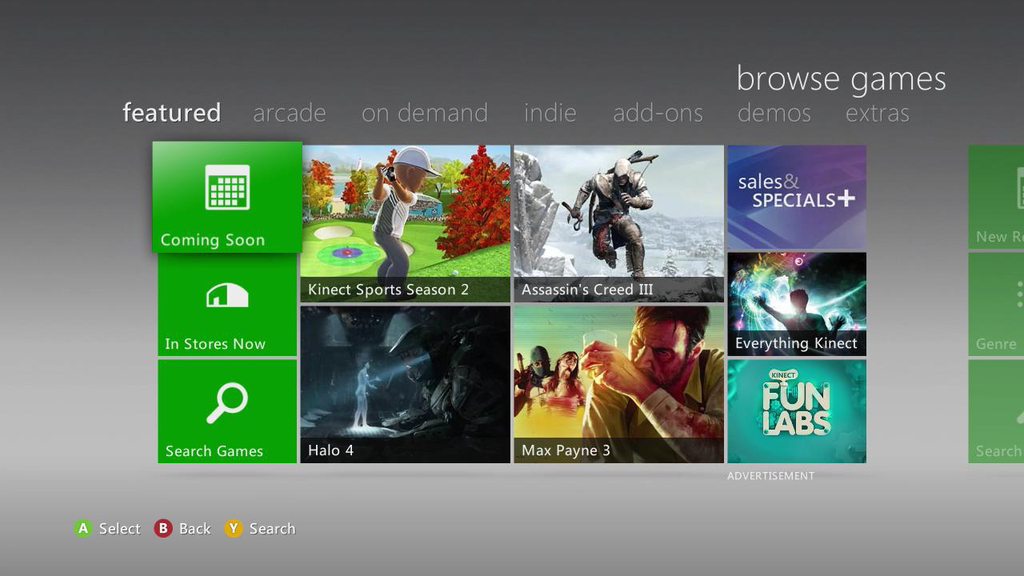
Task: Click the green A Select button icon
Action: point(83,528)
